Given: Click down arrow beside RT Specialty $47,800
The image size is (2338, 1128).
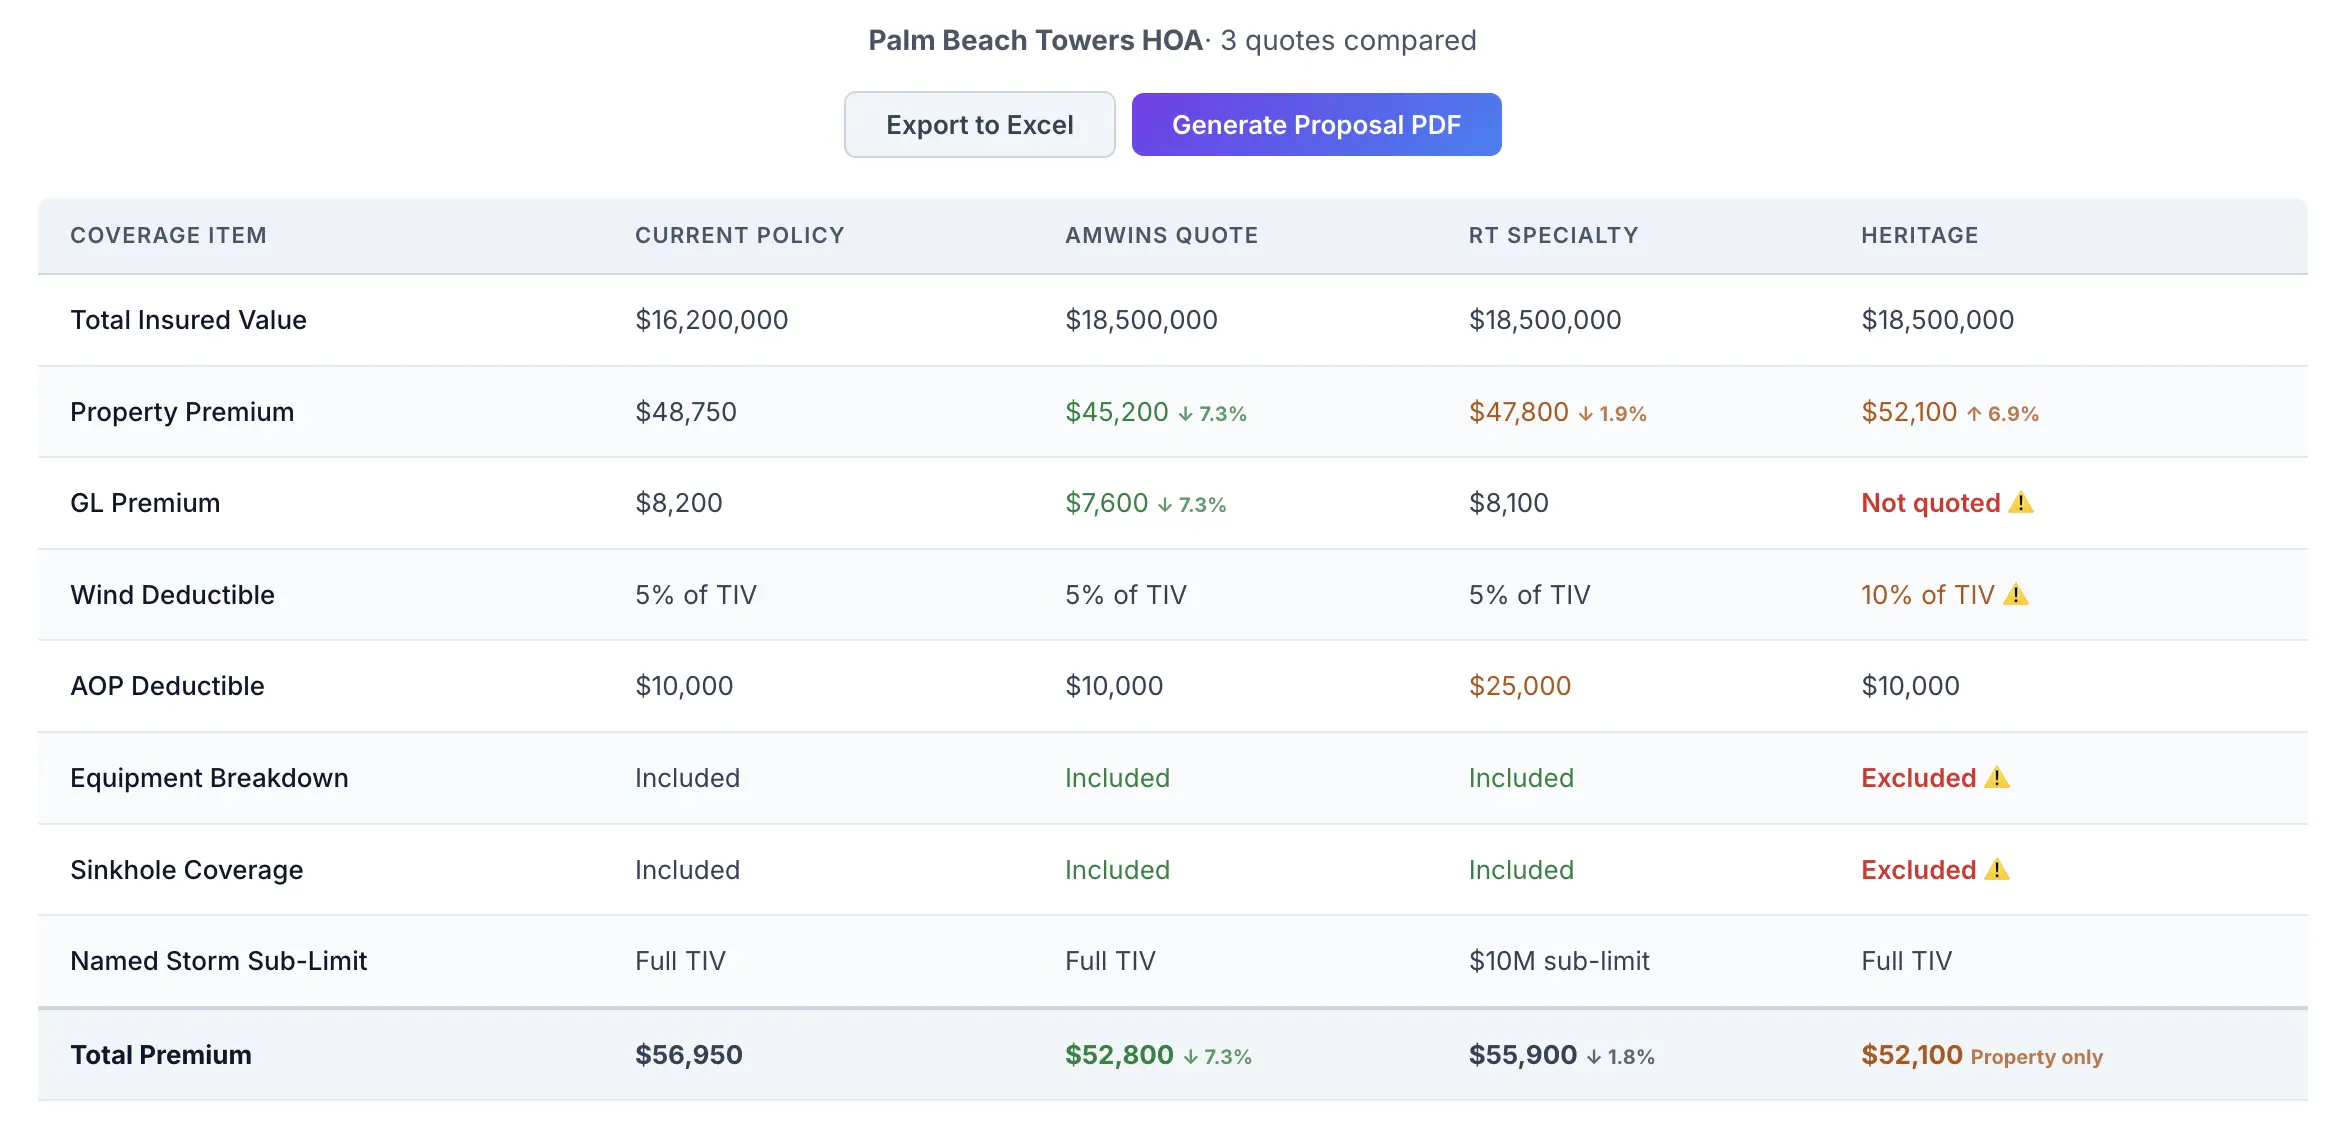Looking at the screenshot, I should (x=1585, y=414).
